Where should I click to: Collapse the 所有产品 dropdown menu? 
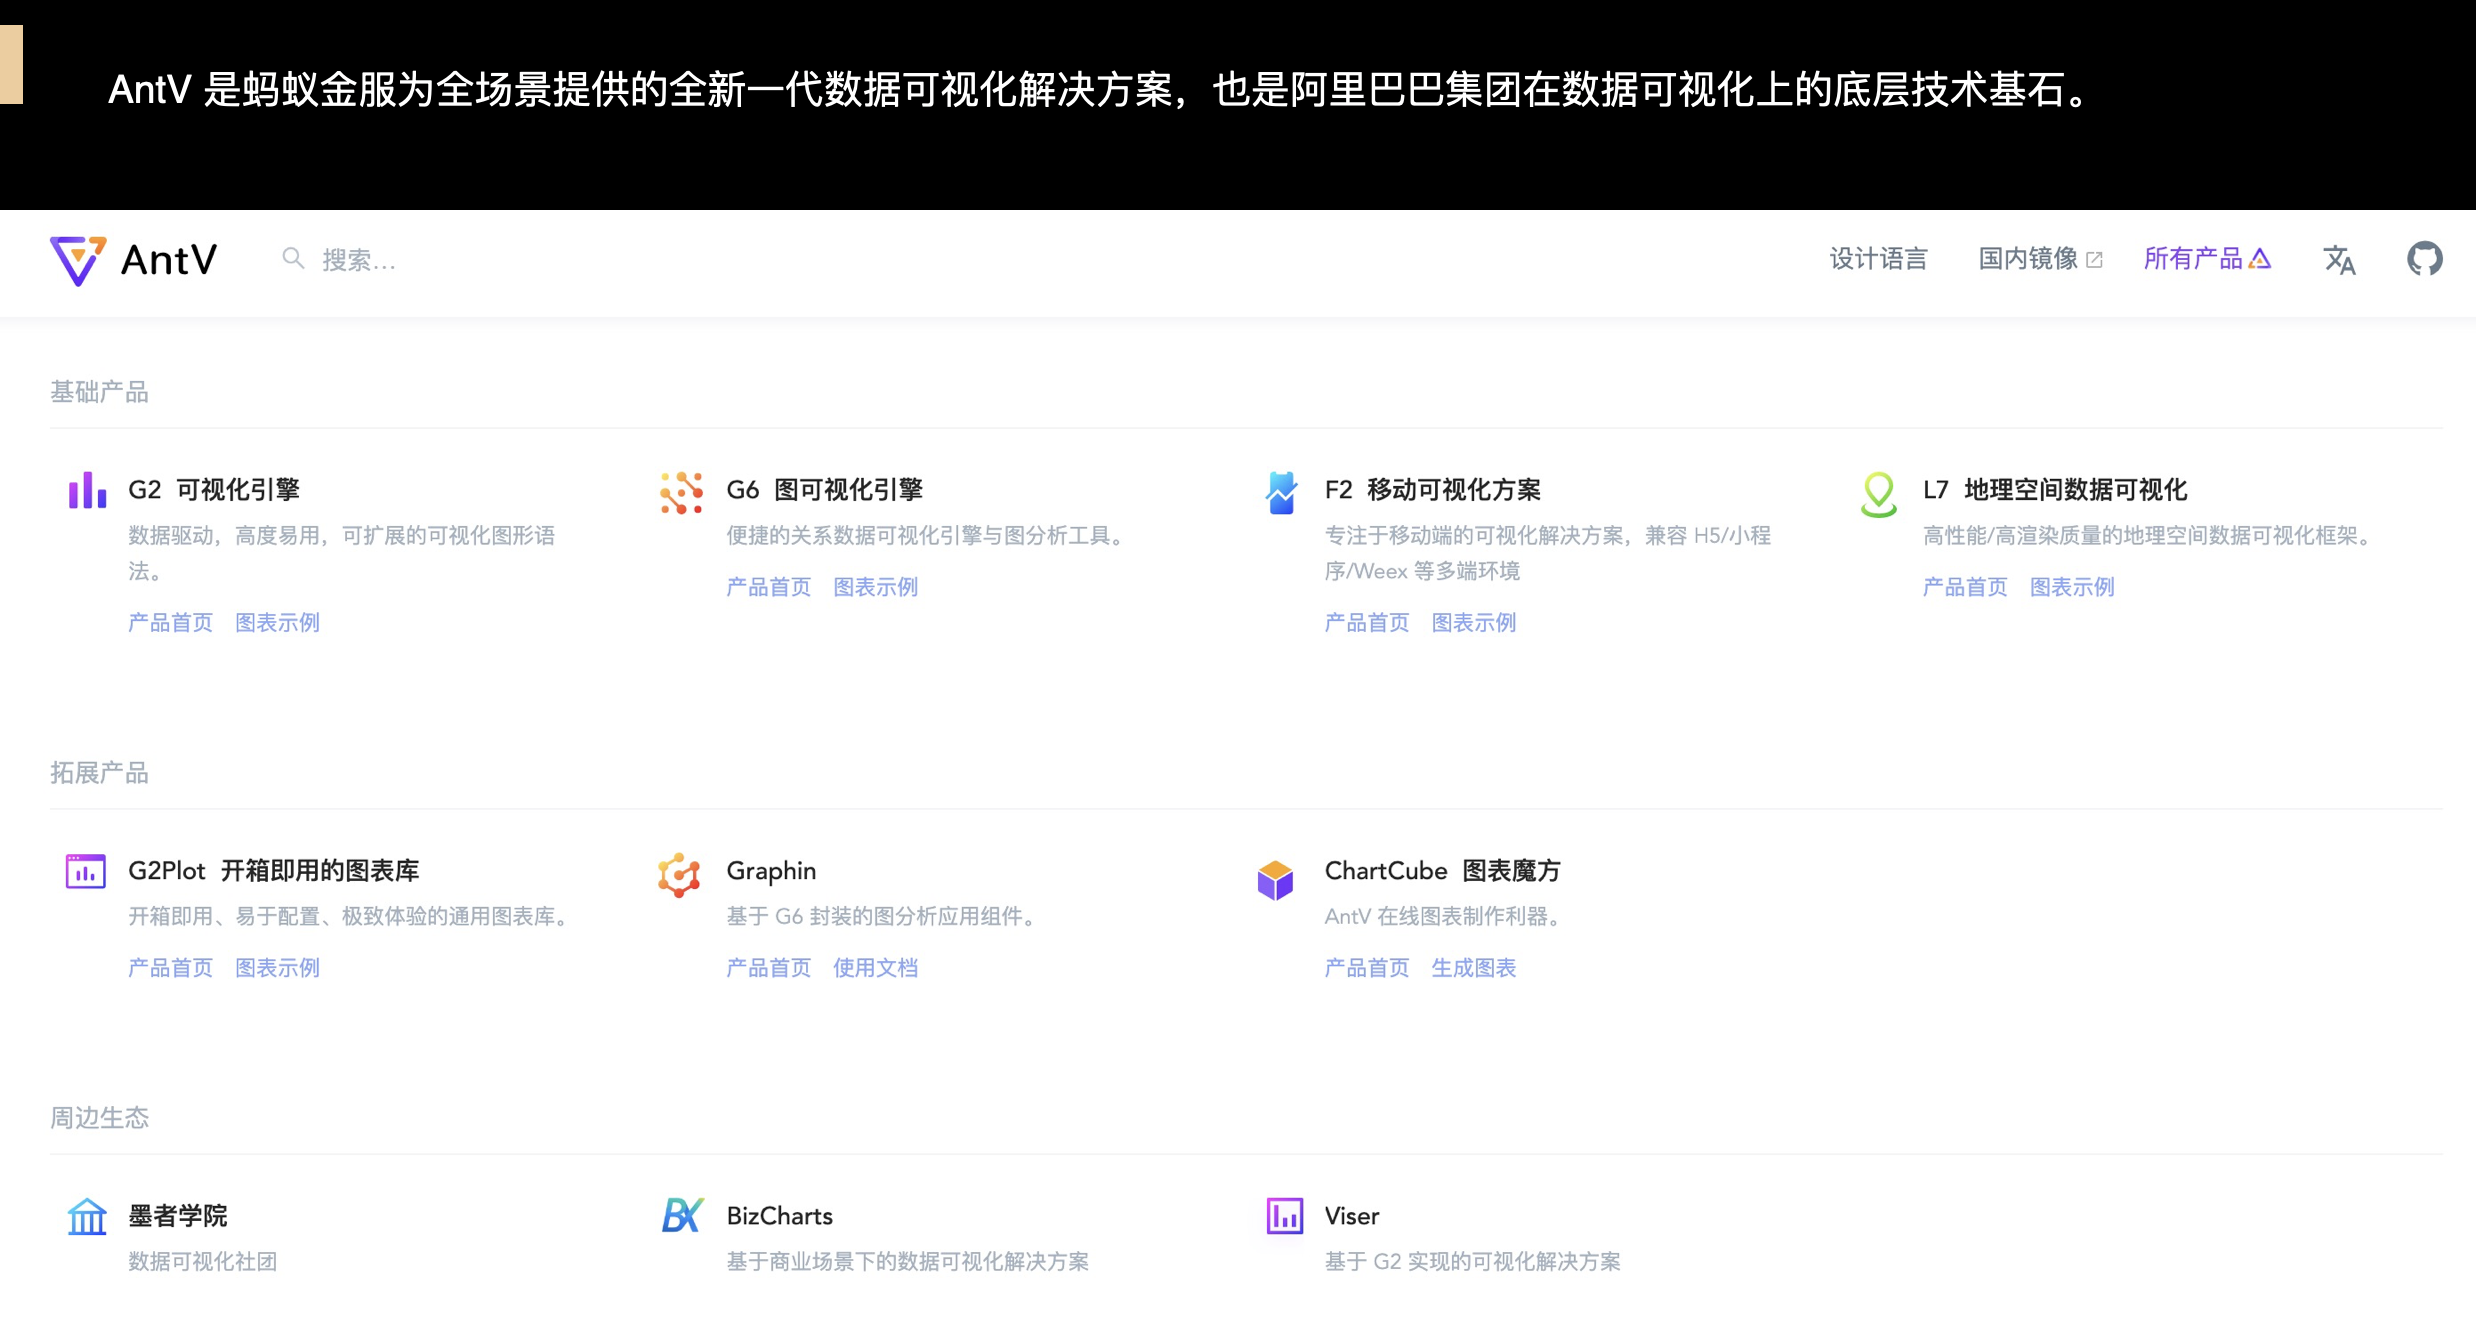coord(2206,259)
